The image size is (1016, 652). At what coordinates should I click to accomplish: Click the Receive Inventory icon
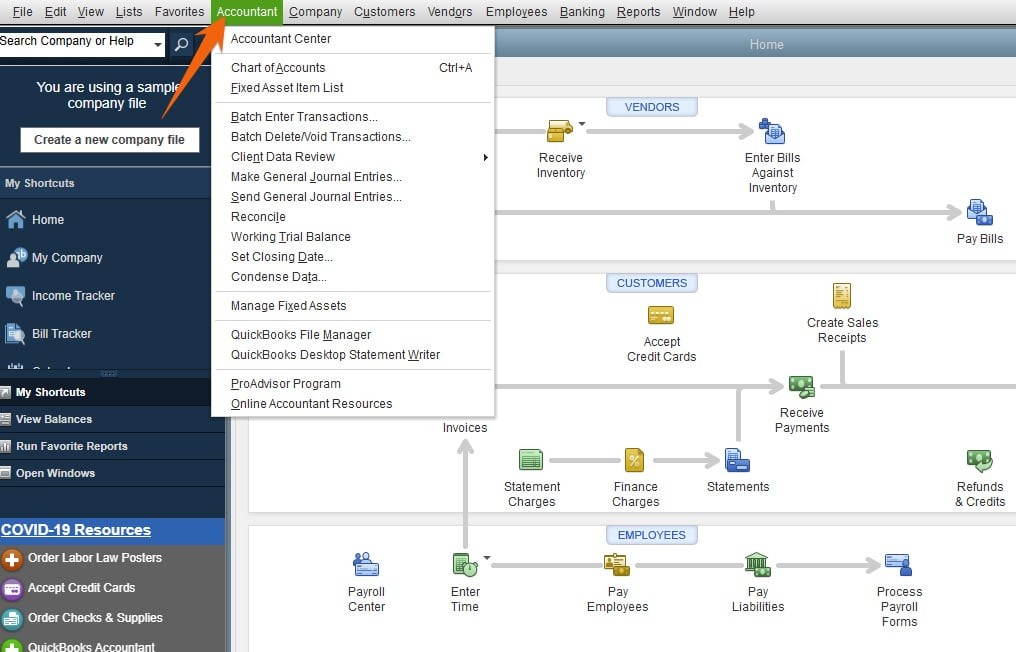coord(559,131)
